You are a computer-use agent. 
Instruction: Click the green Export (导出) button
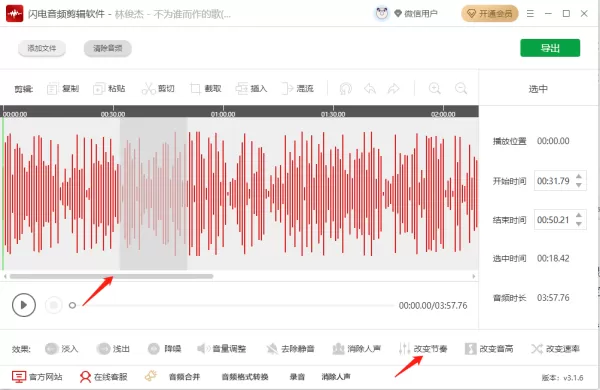coord(550,48)
